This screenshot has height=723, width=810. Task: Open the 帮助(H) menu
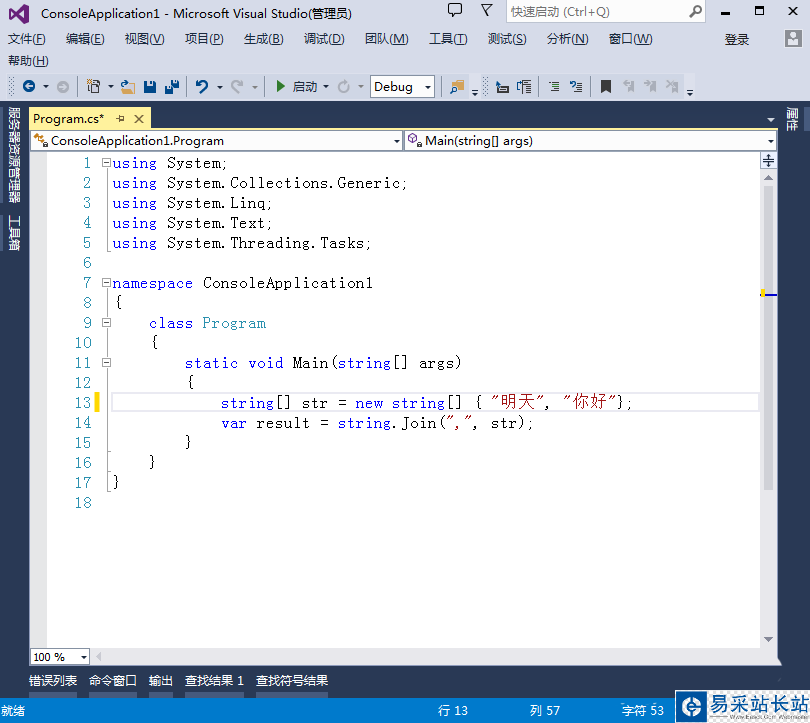pos(28,61)
